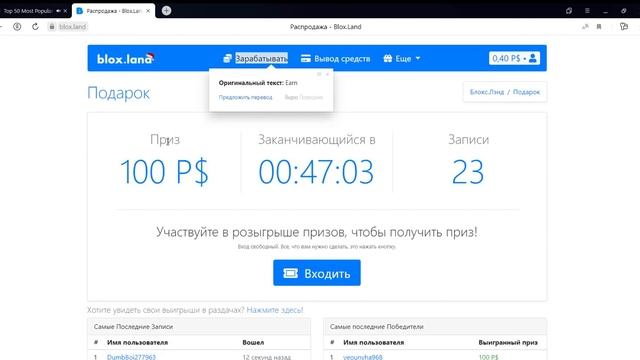Click the Подарок breadcrumb item

(526, 92)
